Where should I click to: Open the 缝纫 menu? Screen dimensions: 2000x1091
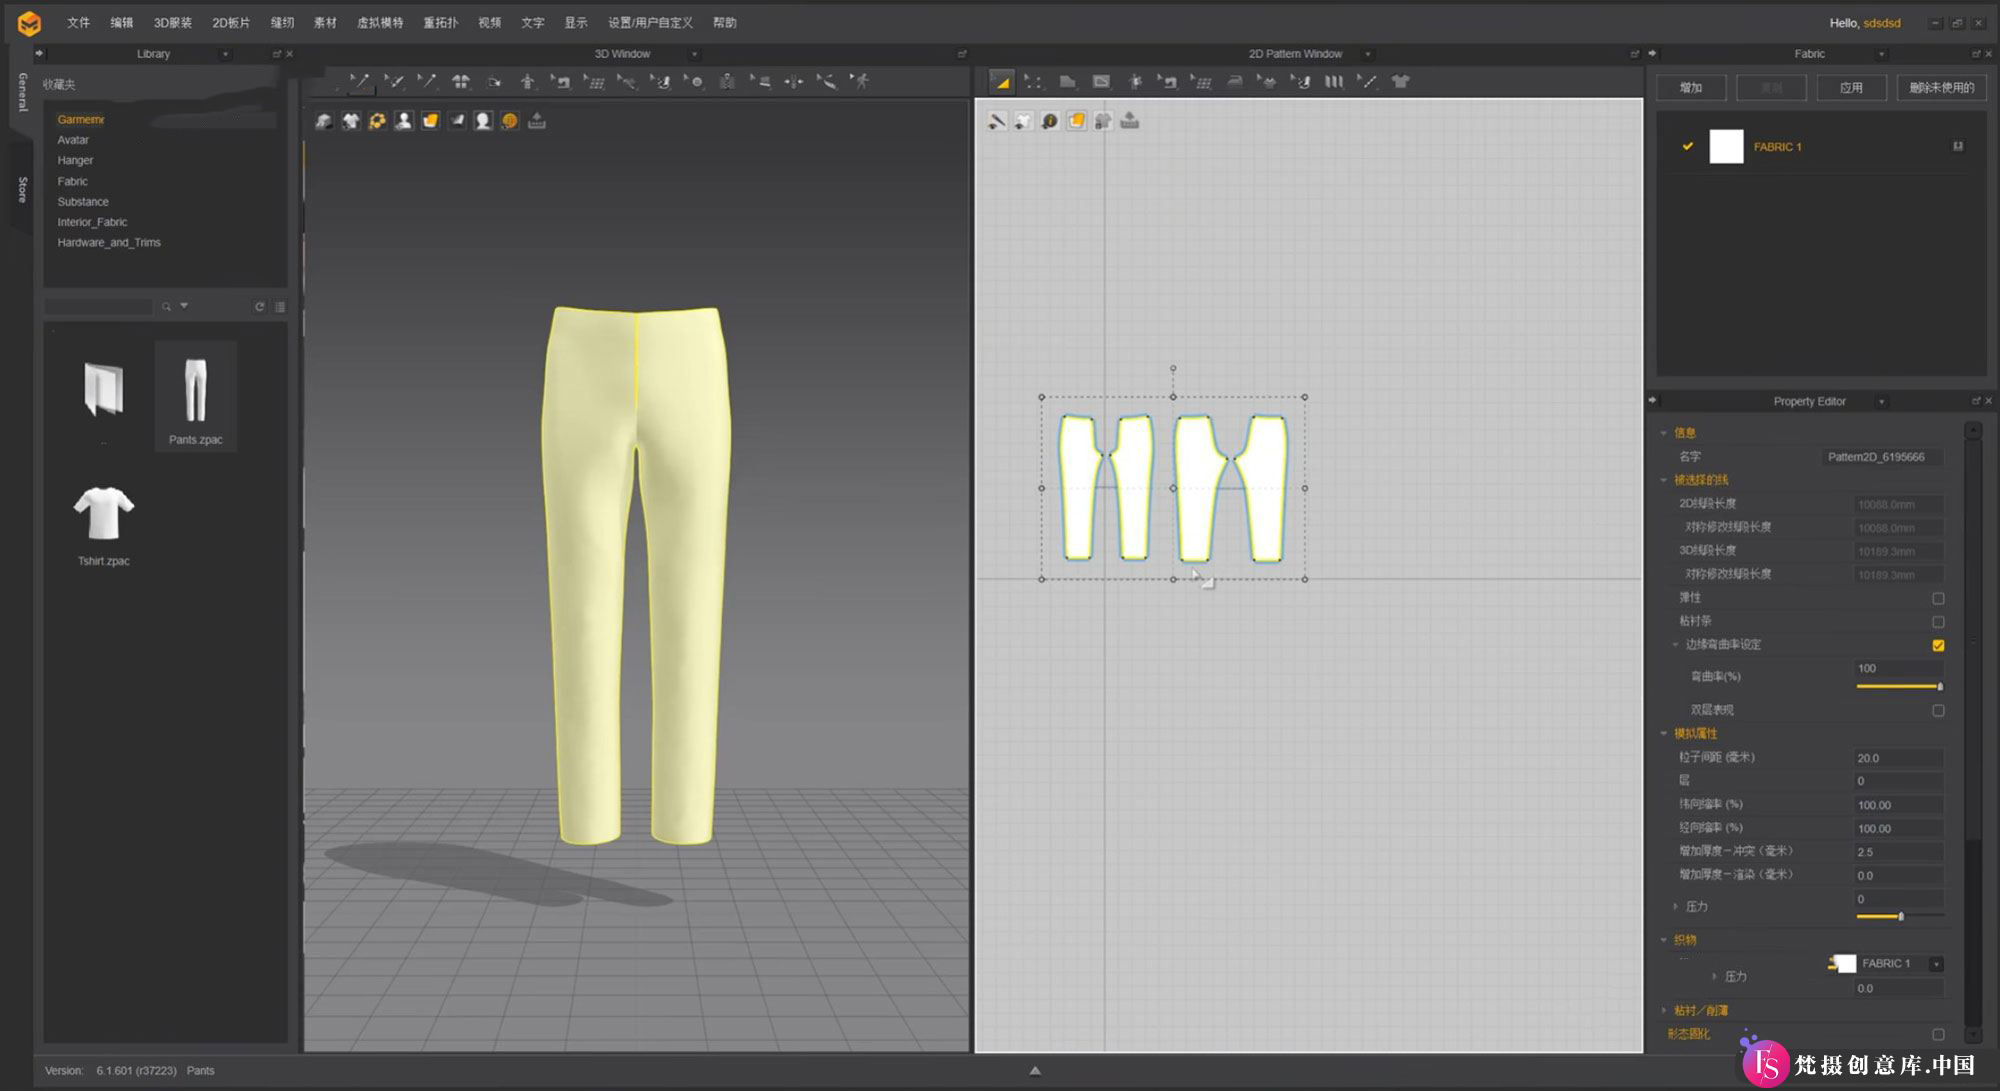pyautogui.click(x=282, y=22)
